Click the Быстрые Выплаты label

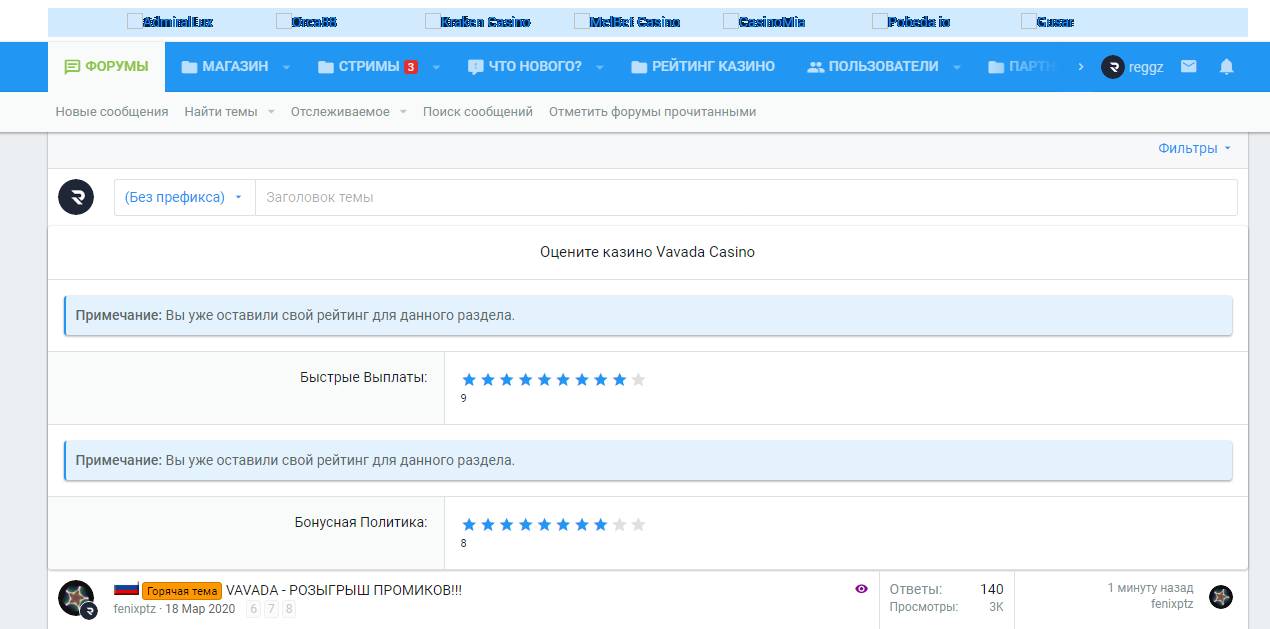click(363, 377)
